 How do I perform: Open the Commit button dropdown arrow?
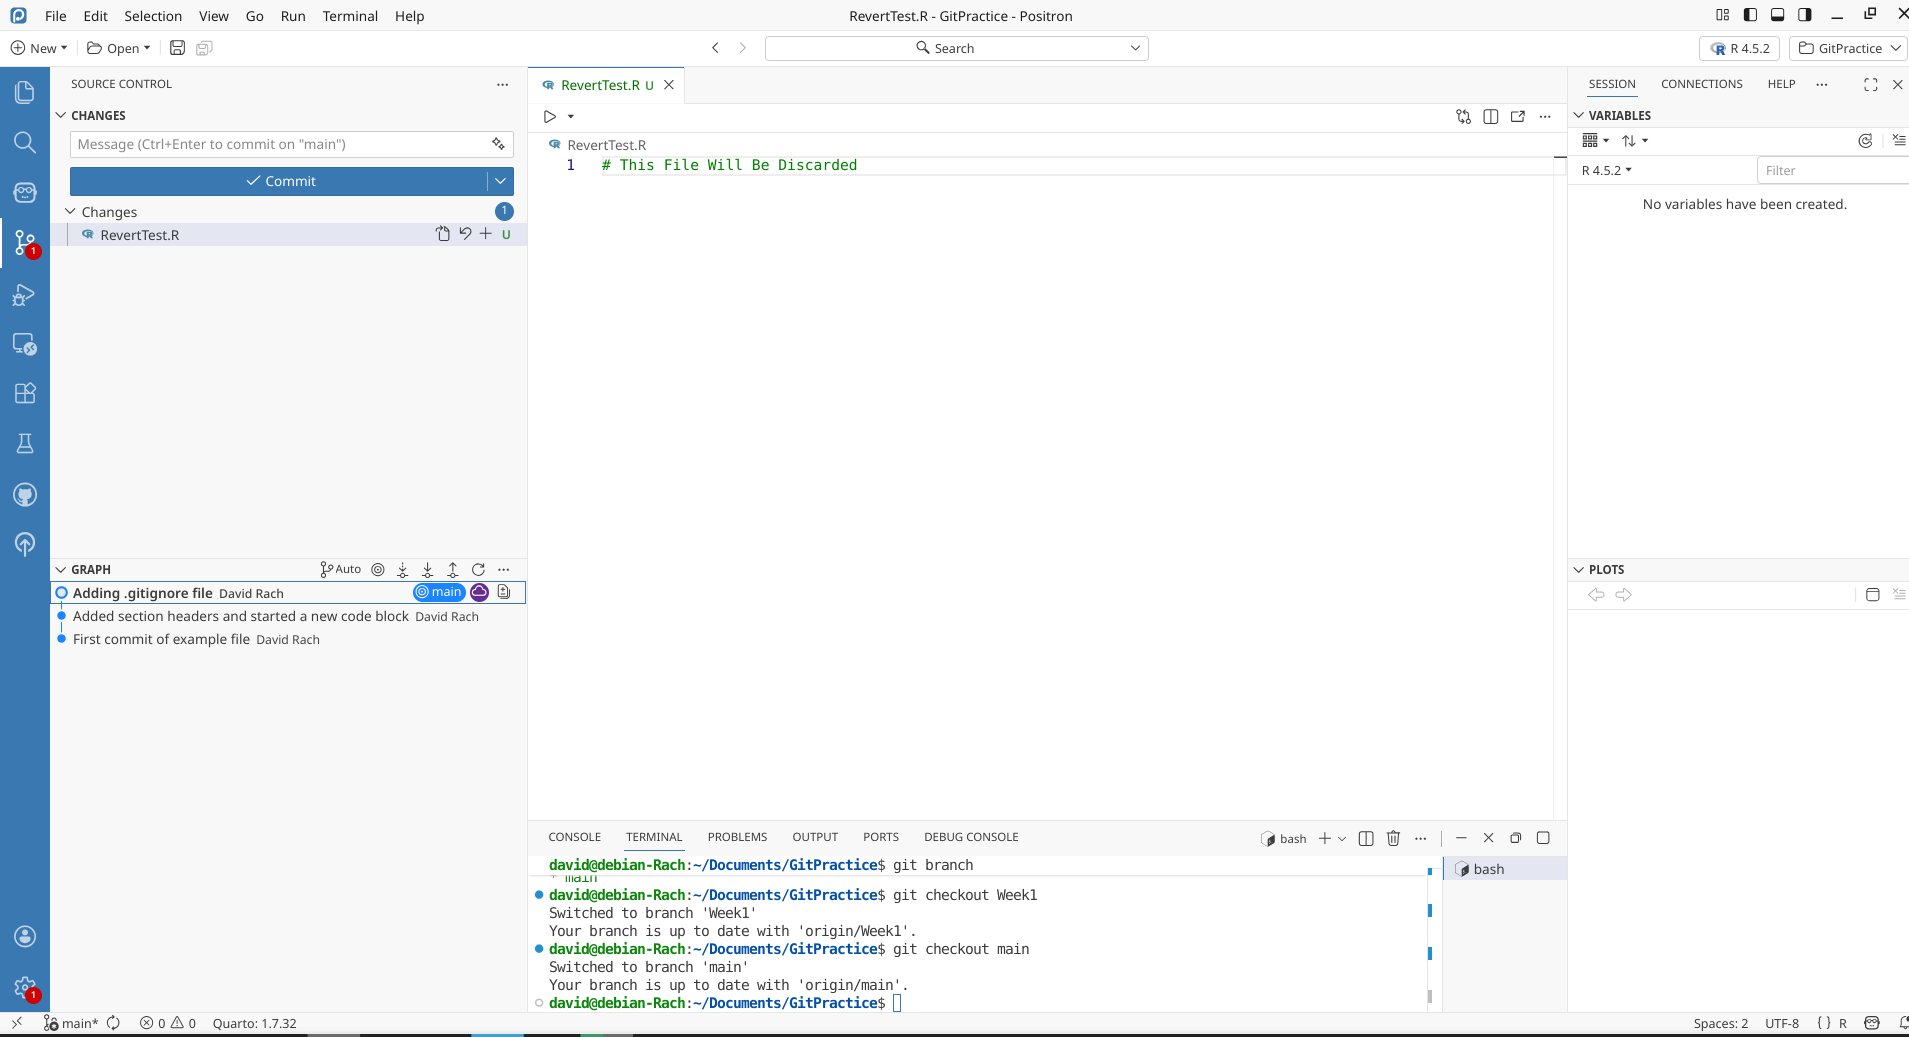click(500, 181)
